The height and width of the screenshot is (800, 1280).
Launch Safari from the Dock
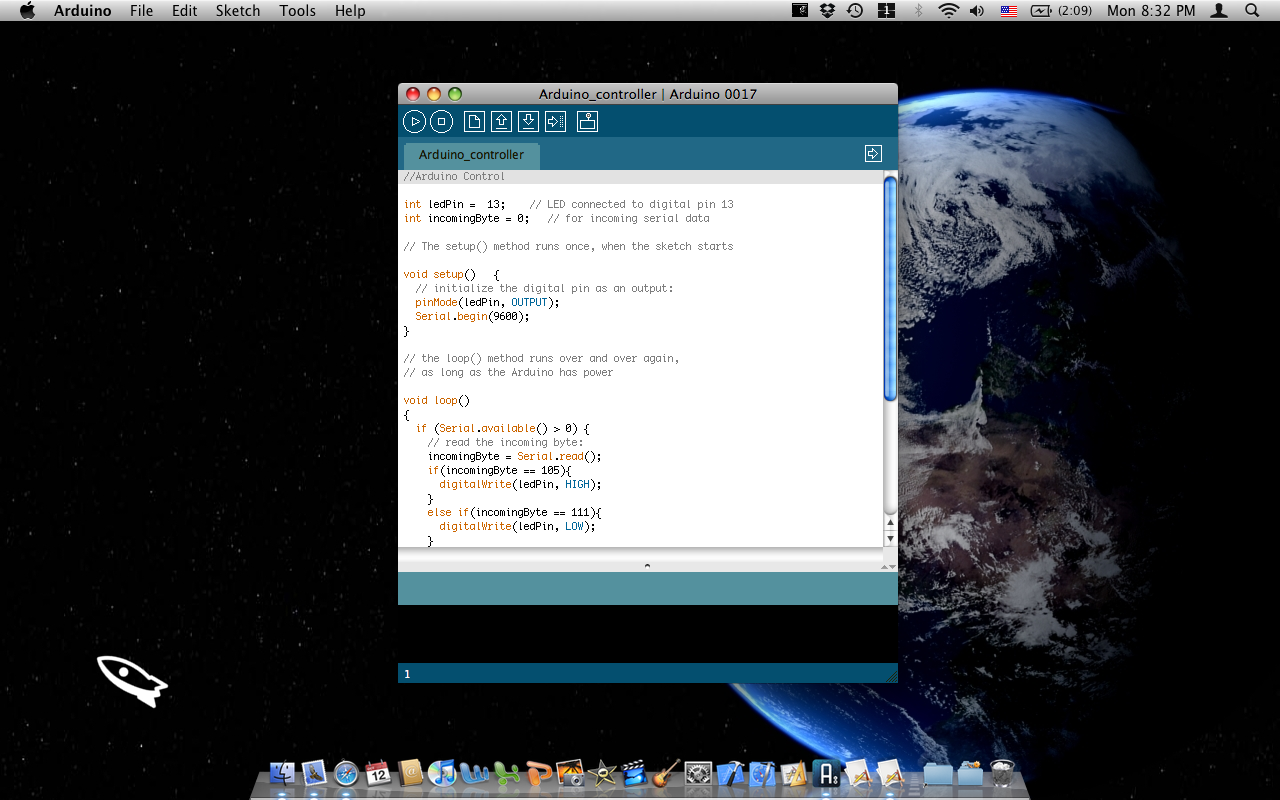(x=346, y=773)
